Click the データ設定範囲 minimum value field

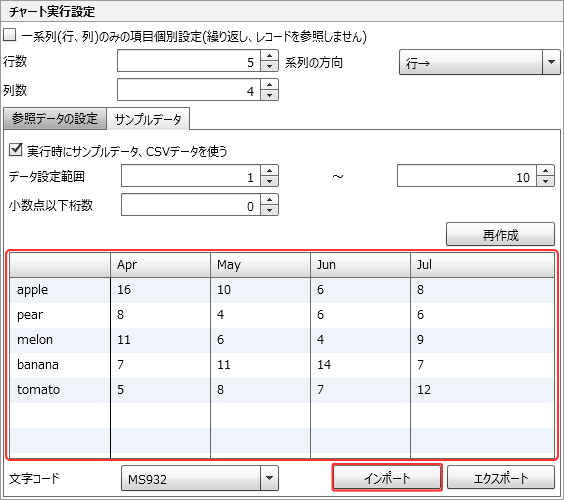coord(191,176)
